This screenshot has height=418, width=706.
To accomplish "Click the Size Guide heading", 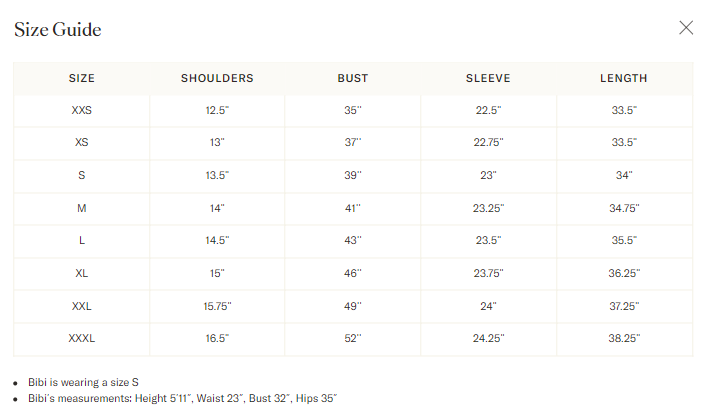I will coord(58,29).
